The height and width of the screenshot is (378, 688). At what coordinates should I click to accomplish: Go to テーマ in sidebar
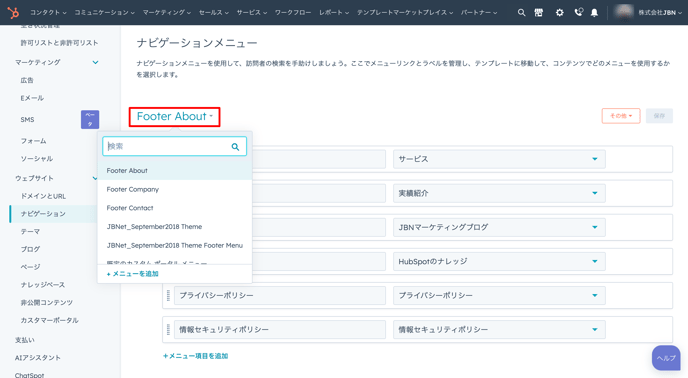30,232
